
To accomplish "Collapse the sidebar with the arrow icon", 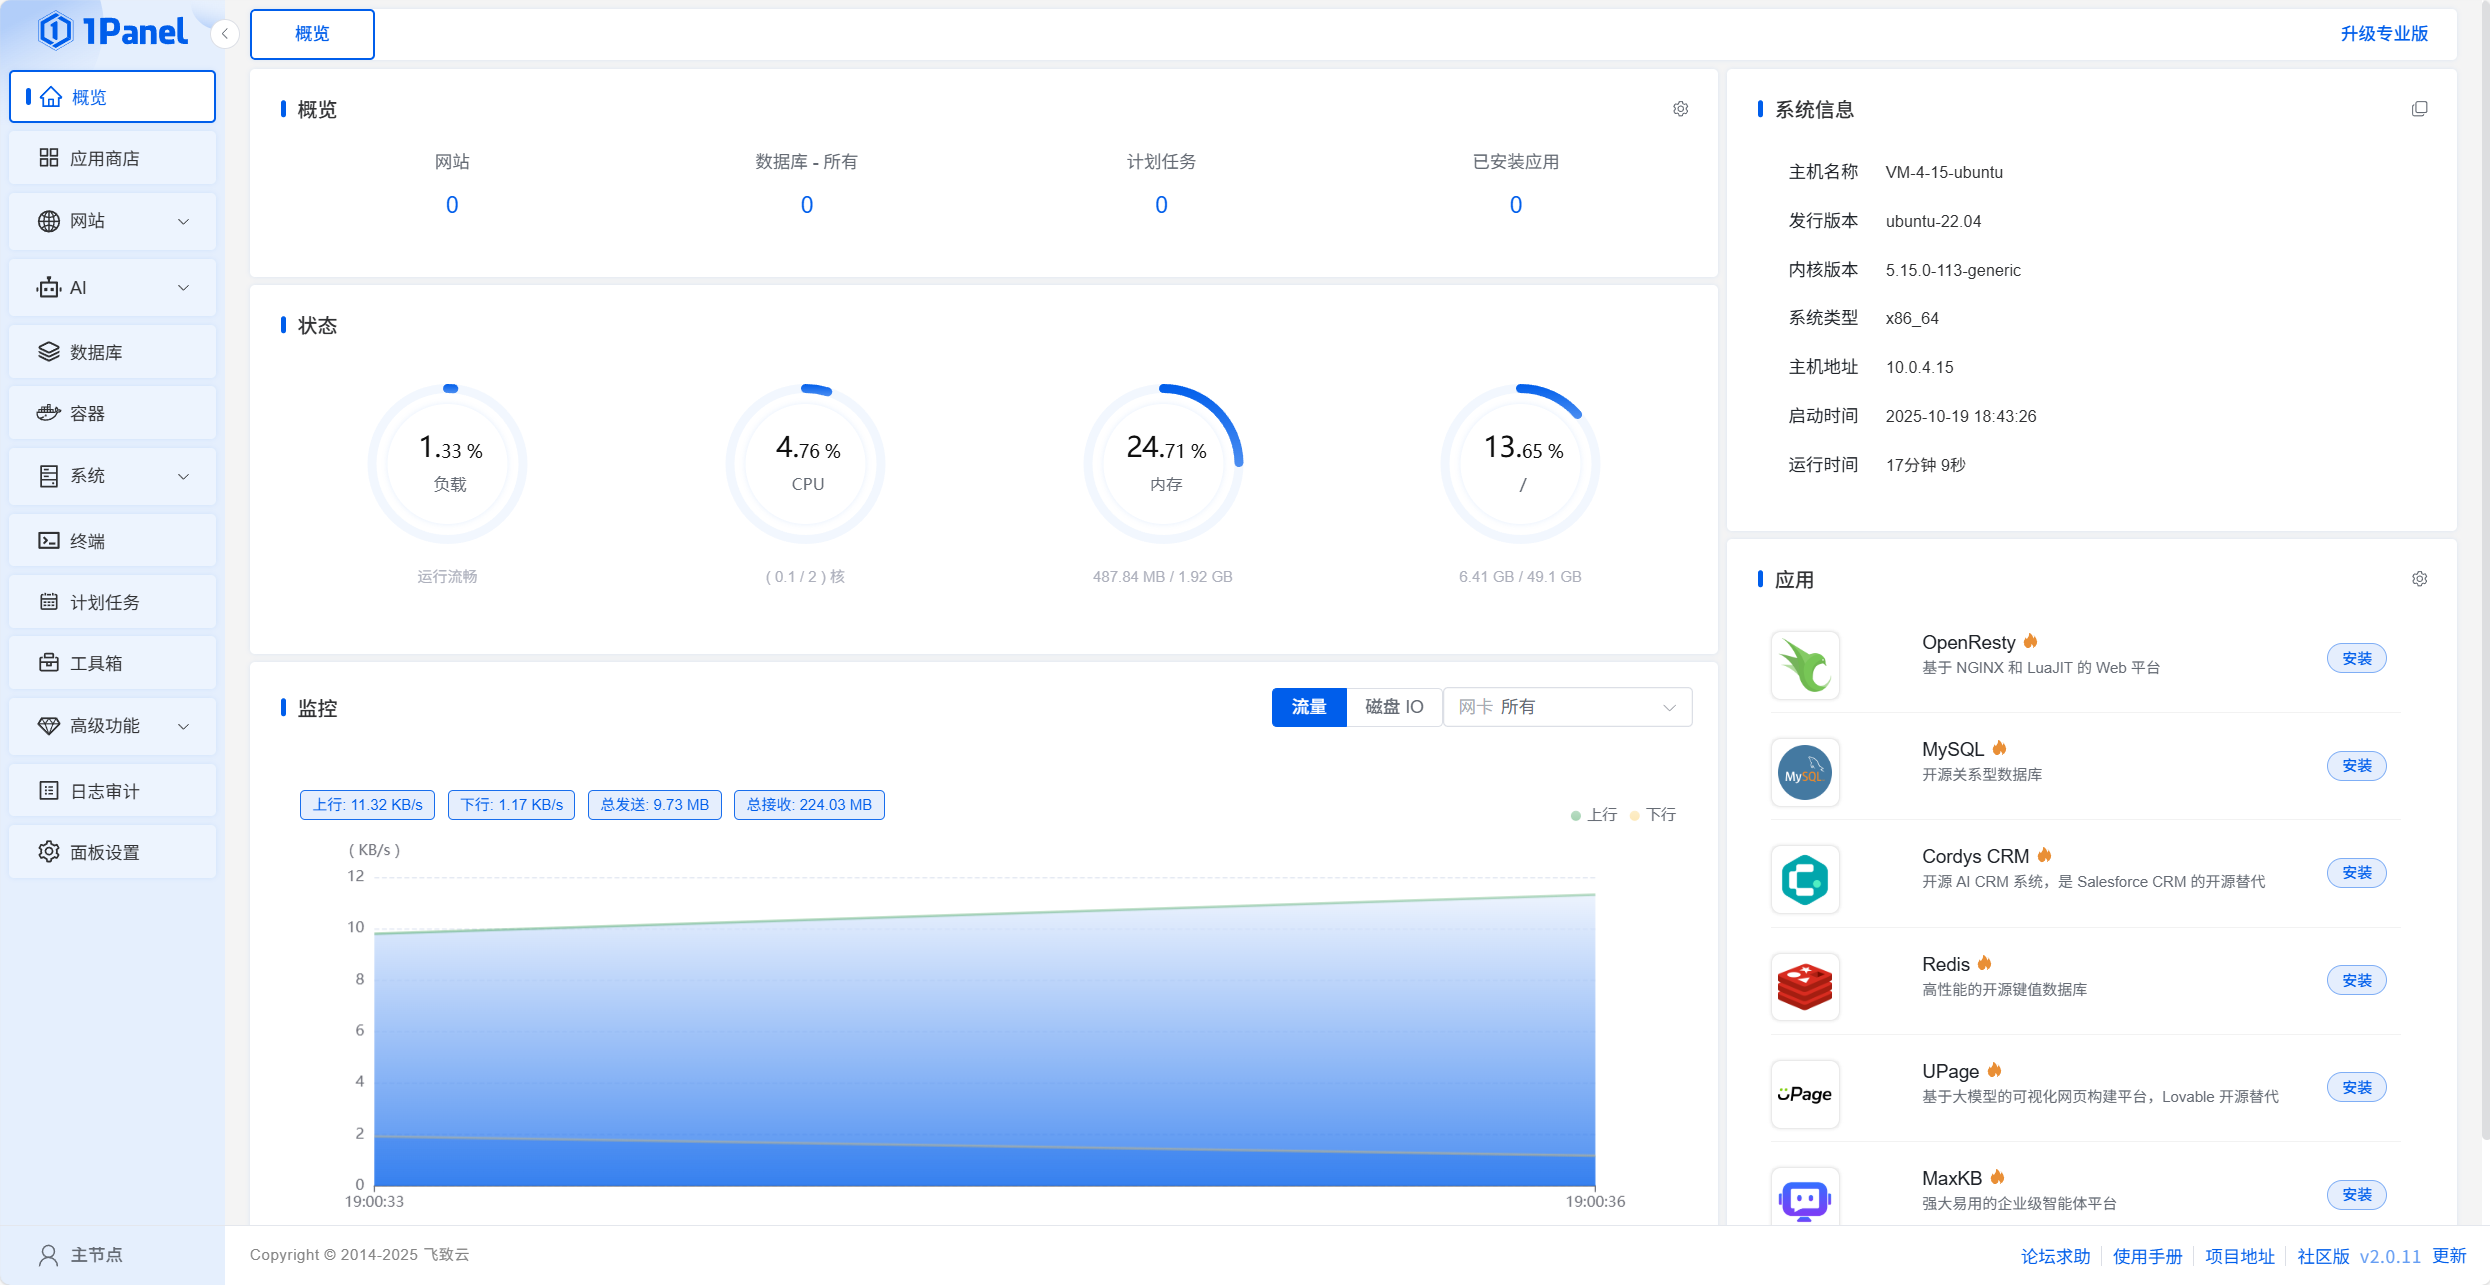I will 225,34.
